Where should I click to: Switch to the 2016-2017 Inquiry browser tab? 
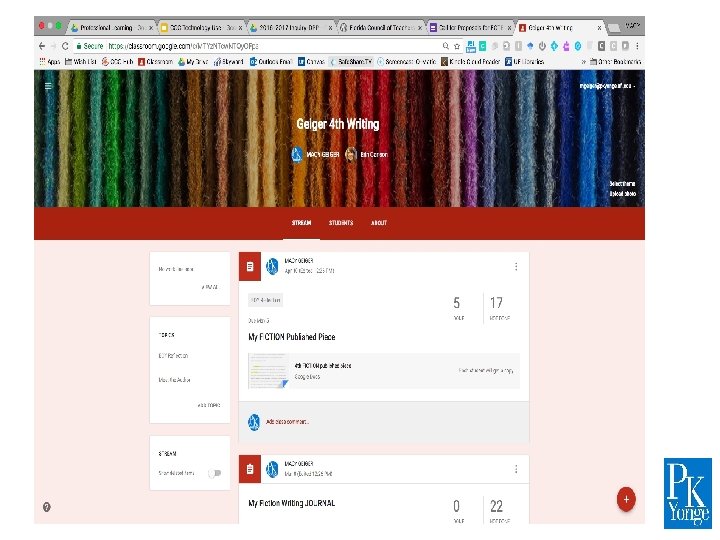[x=291, y=28]
